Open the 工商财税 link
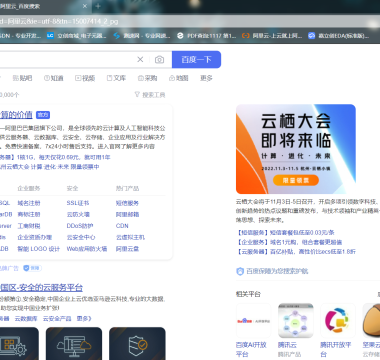380x360 pixels. [29, 226]
